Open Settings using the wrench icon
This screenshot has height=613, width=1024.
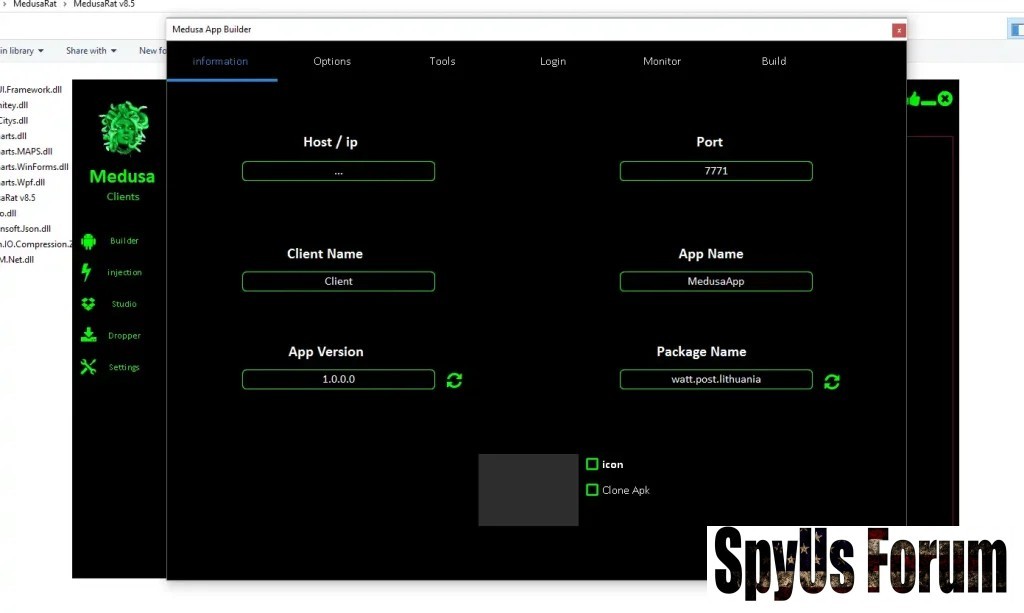coord(88,367)
